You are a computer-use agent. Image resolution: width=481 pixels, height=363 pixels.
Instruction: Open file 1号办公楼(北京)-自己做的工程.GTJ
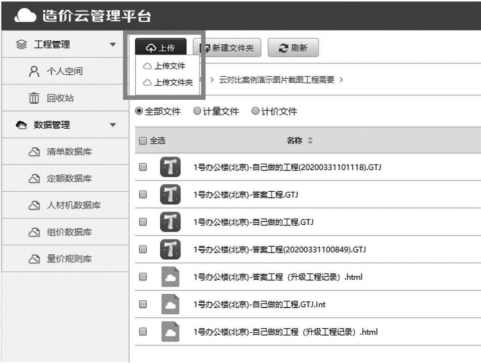coord(254,222)
